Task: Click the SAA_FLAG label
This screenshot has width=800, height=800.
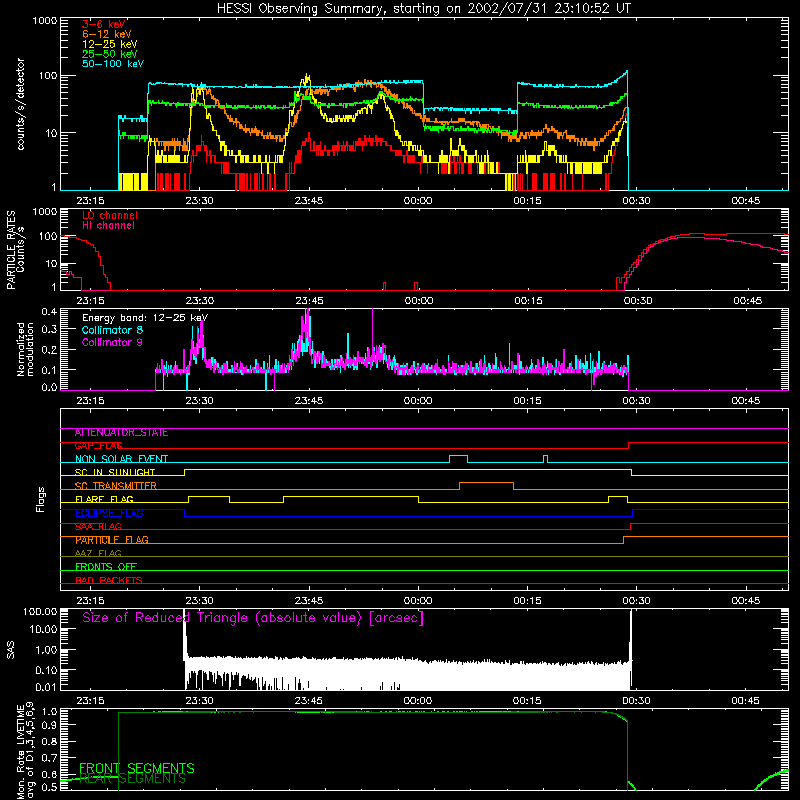Action: click(98, 527)
